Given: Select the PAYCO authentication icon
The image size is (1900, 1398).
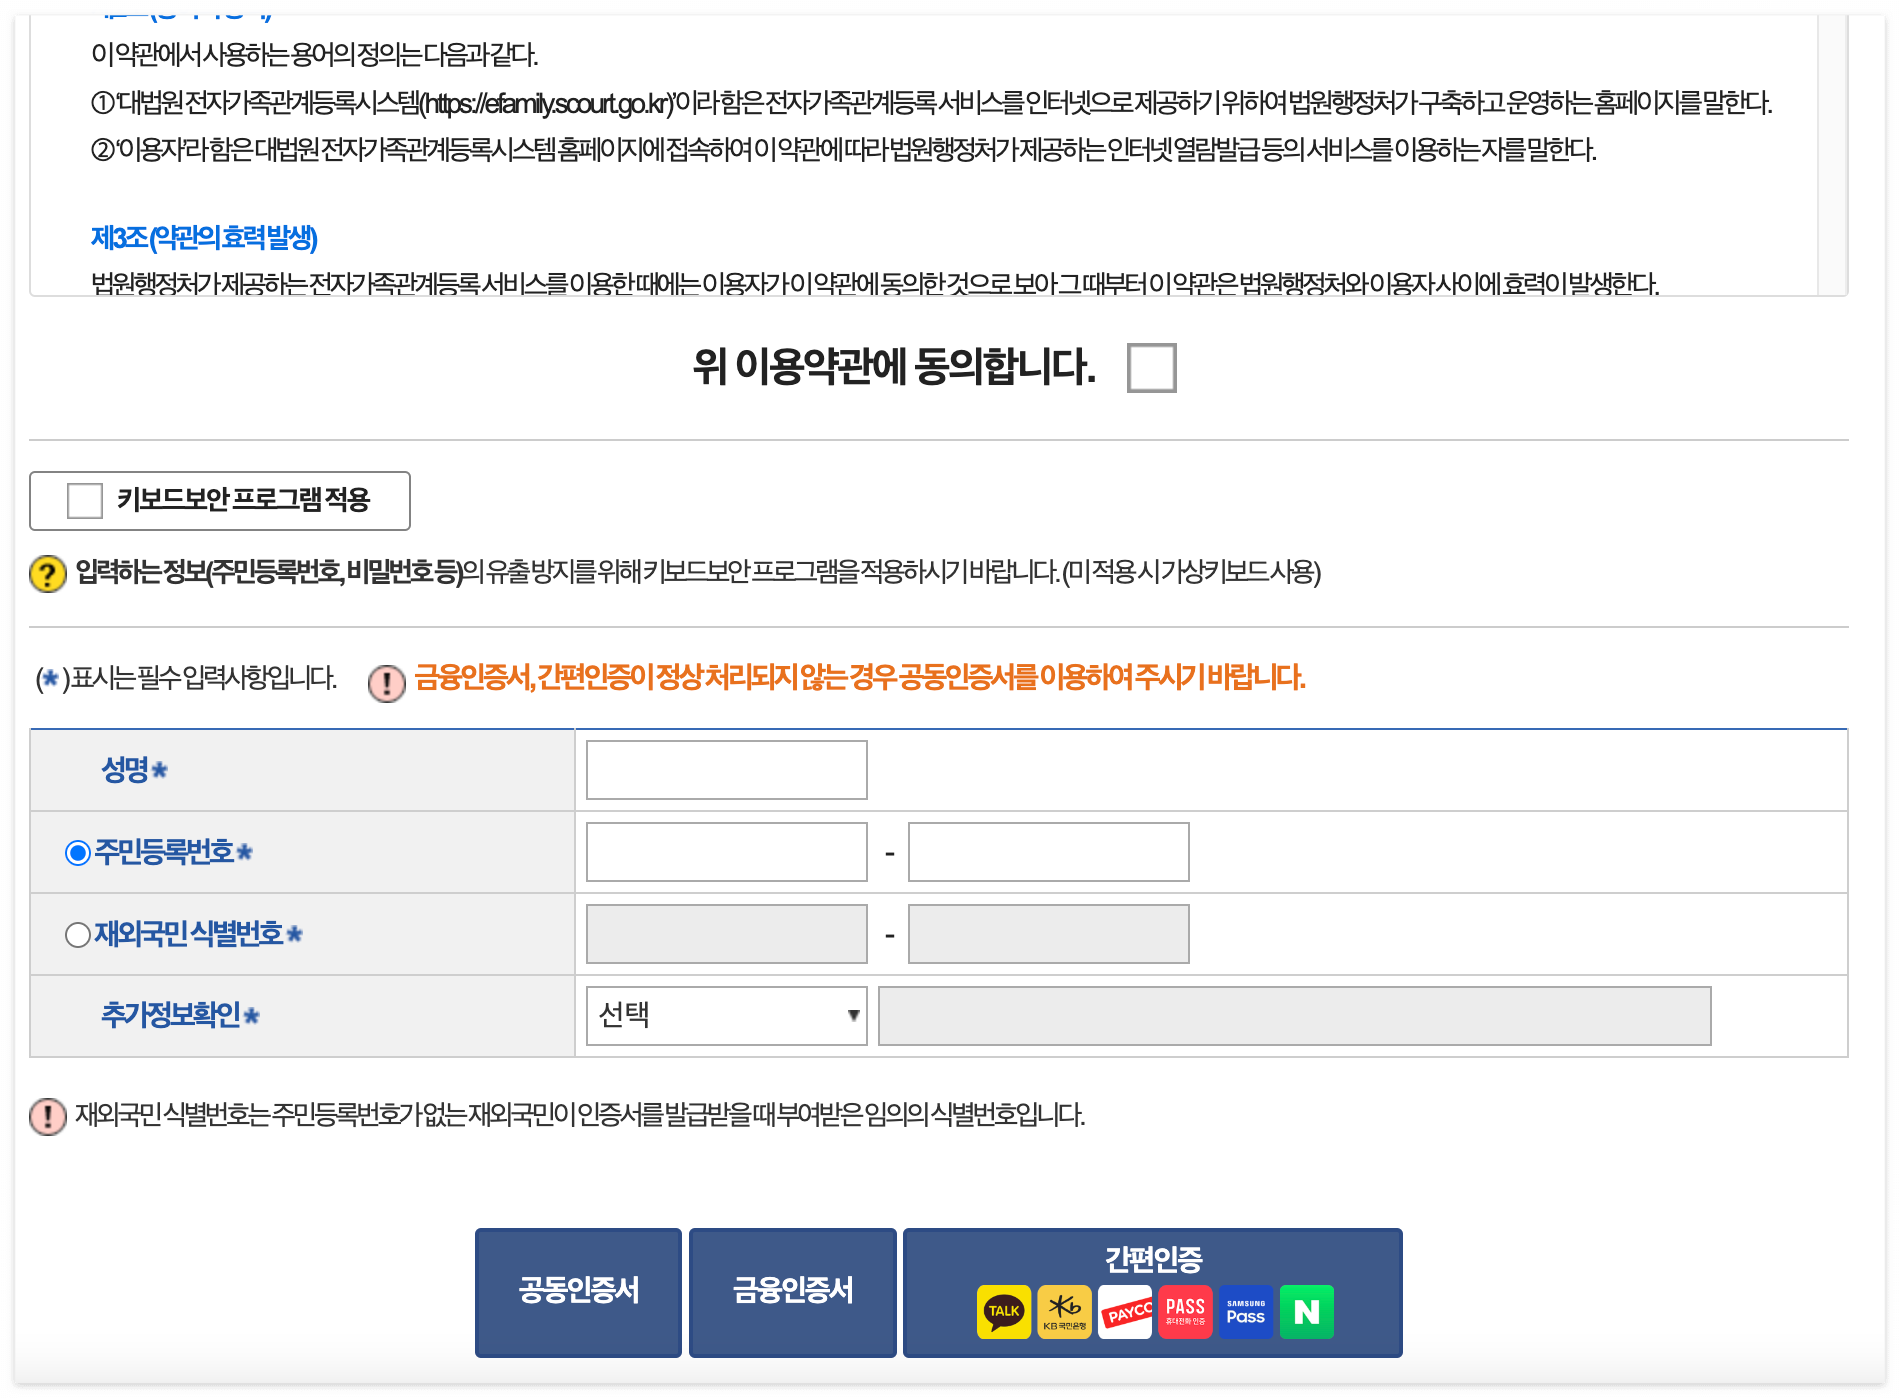Looking at the screenshot, I should pos(1125,1311).
